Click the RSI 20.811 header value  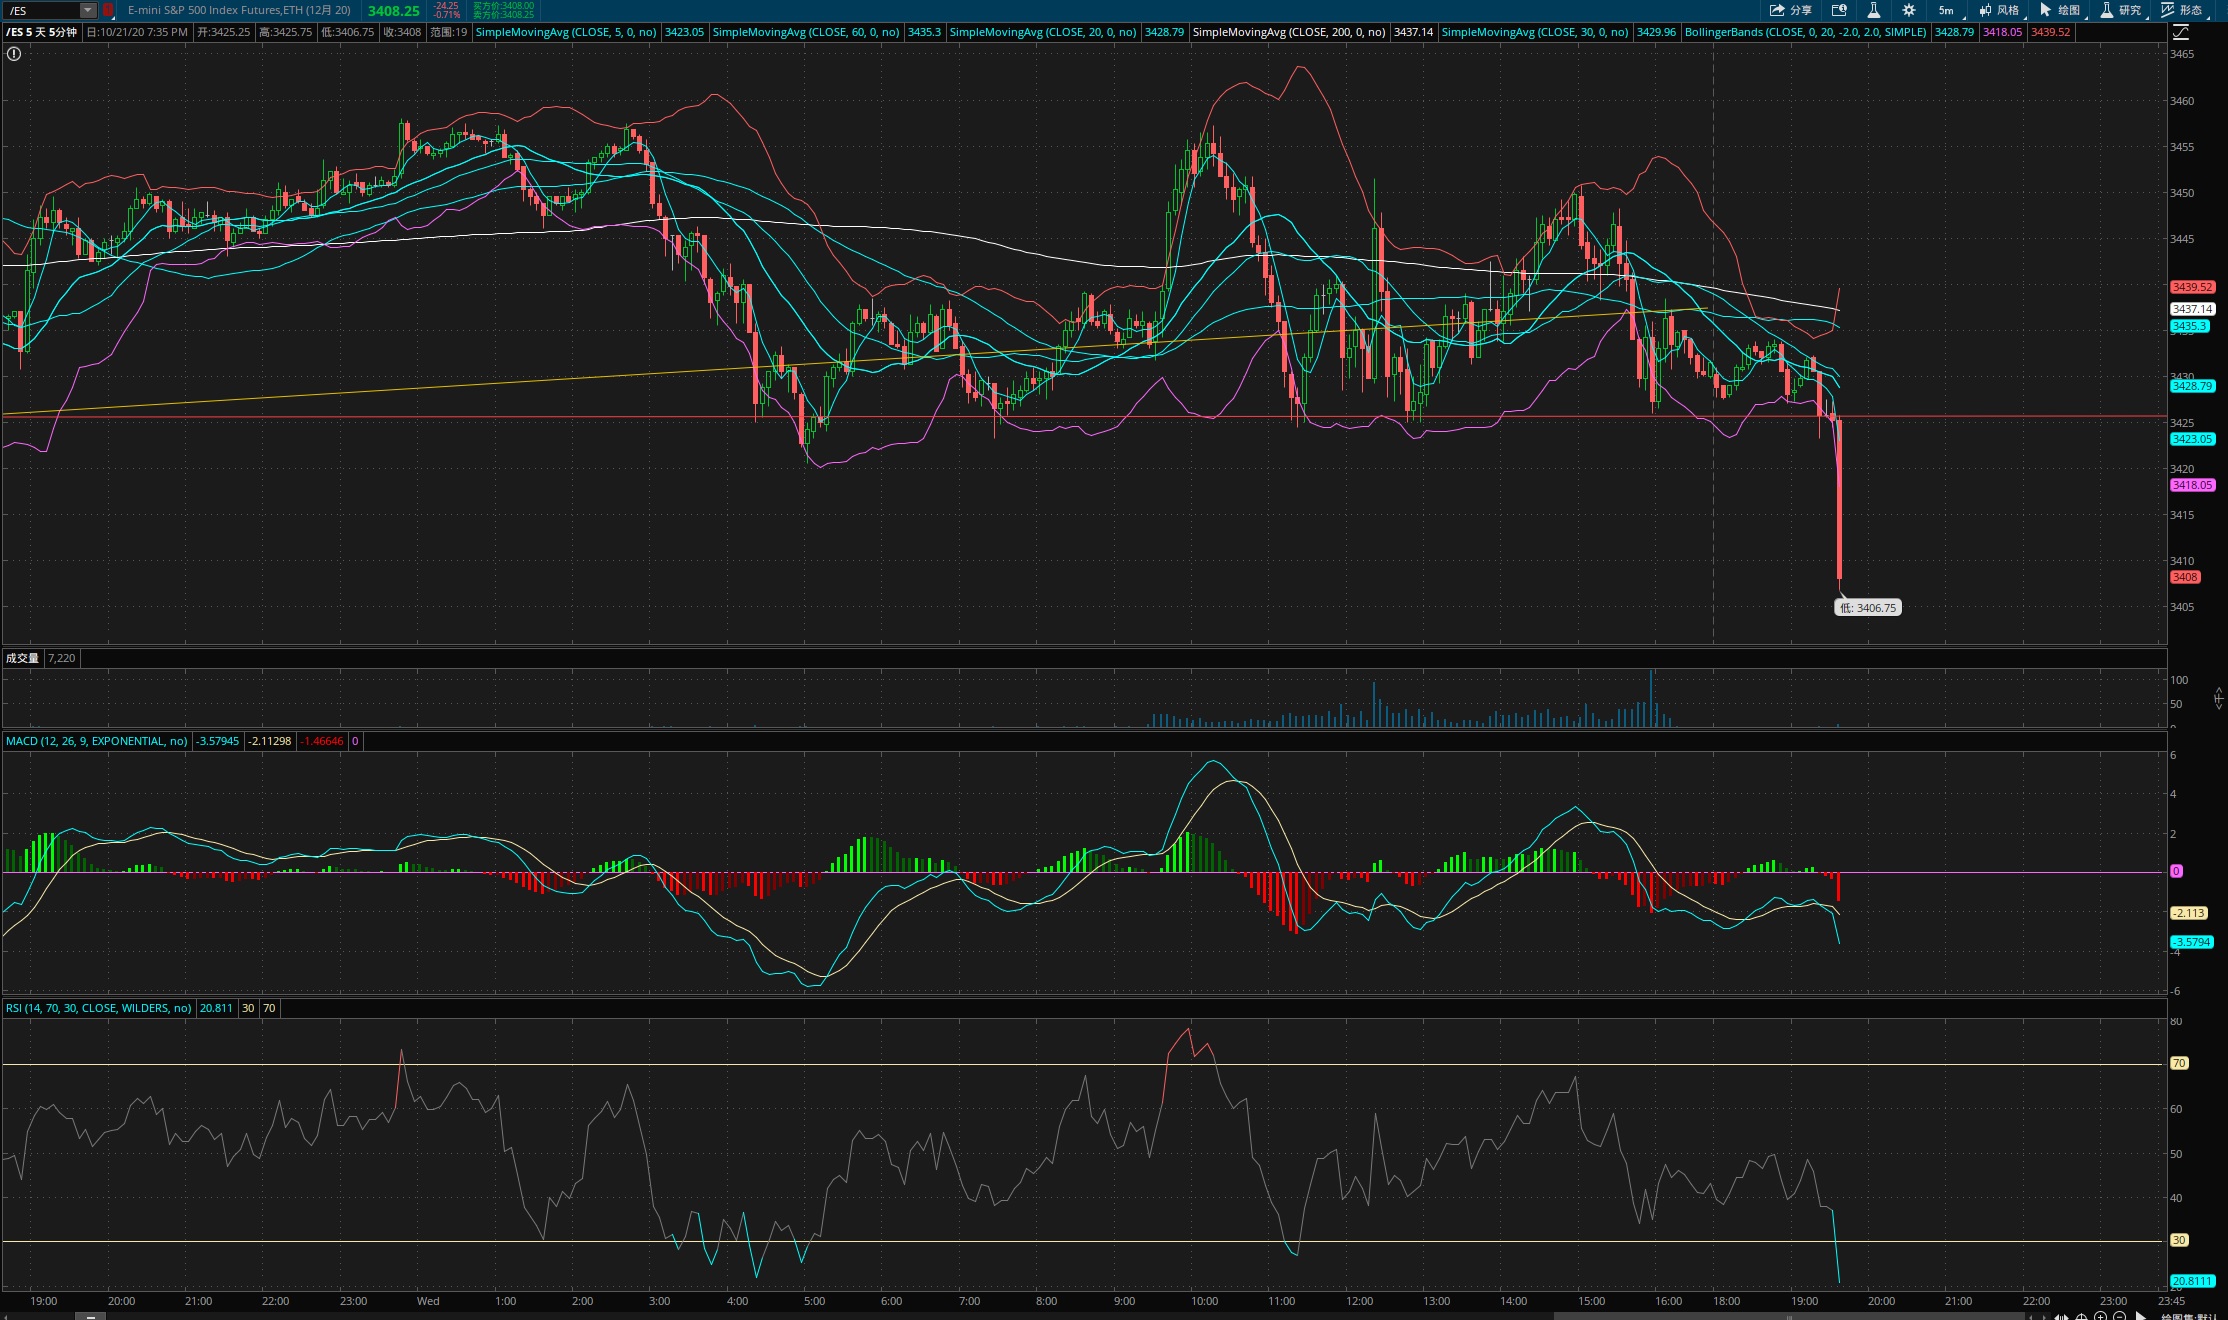tap(216, 1008)
